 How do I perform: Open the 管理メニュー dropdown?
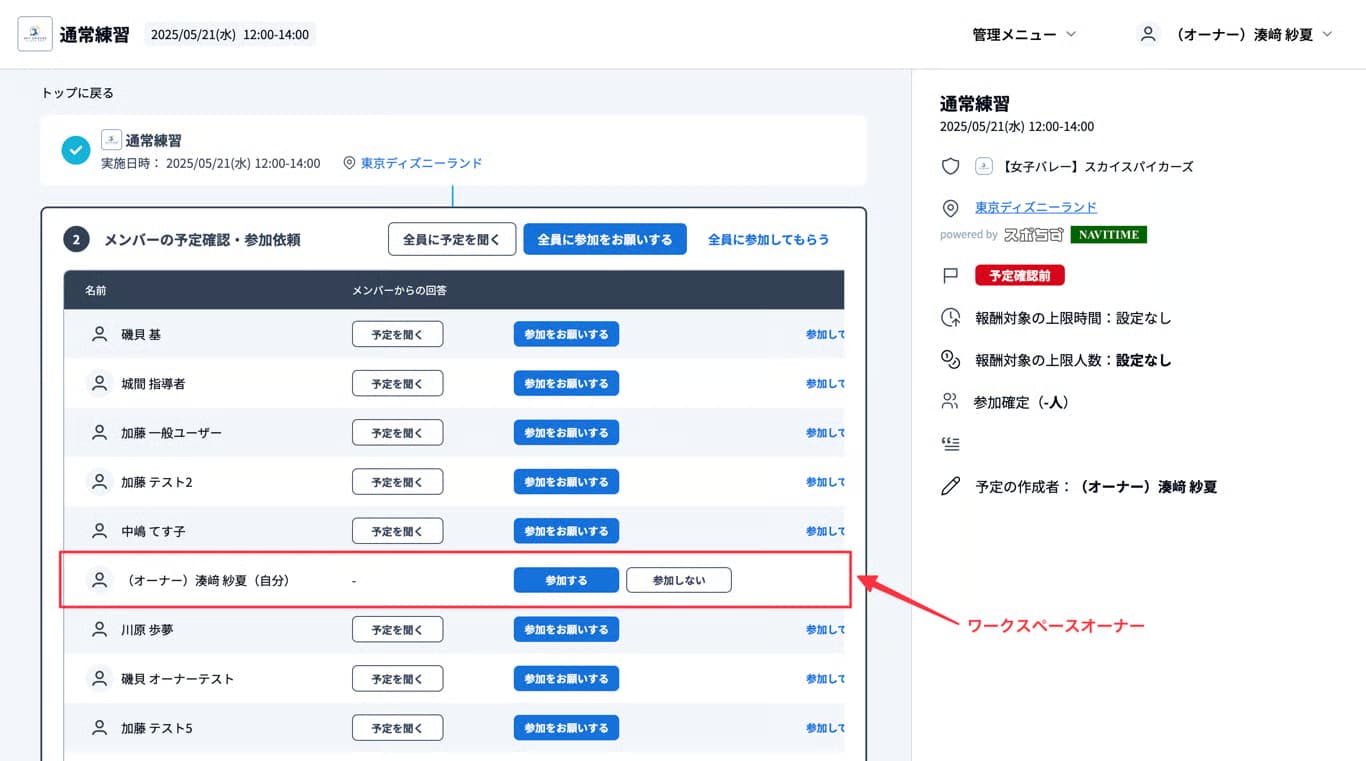[1022, 33]
